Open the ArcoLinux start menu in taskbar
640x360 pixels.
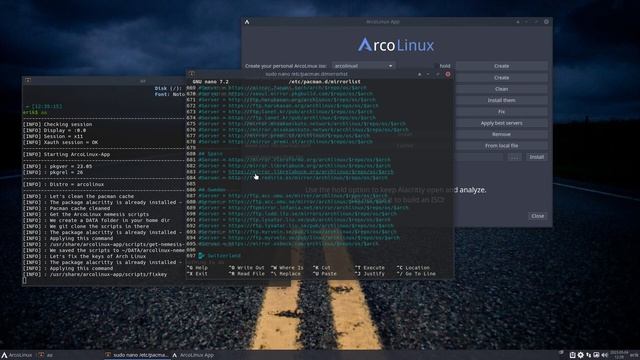coord(16,355)
